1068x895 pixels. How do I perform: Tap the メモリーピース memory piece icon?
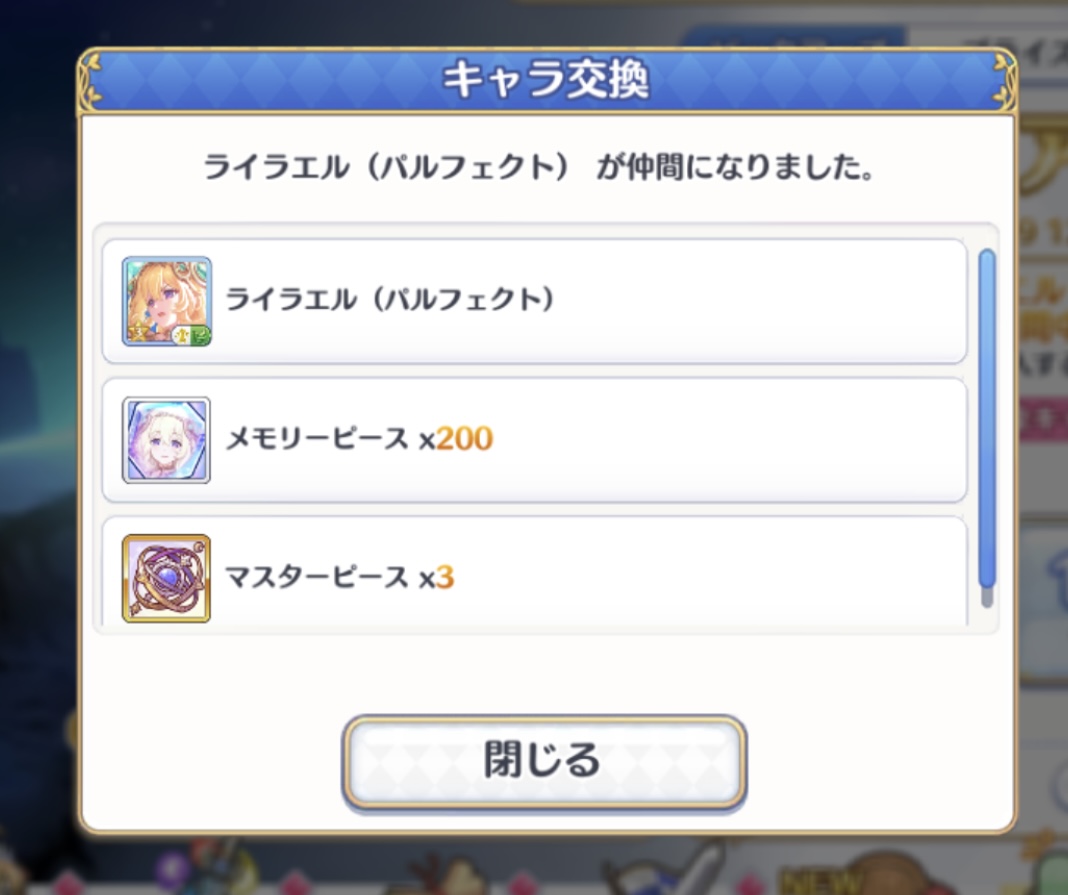pyautogui.click(x=167, y=440)
